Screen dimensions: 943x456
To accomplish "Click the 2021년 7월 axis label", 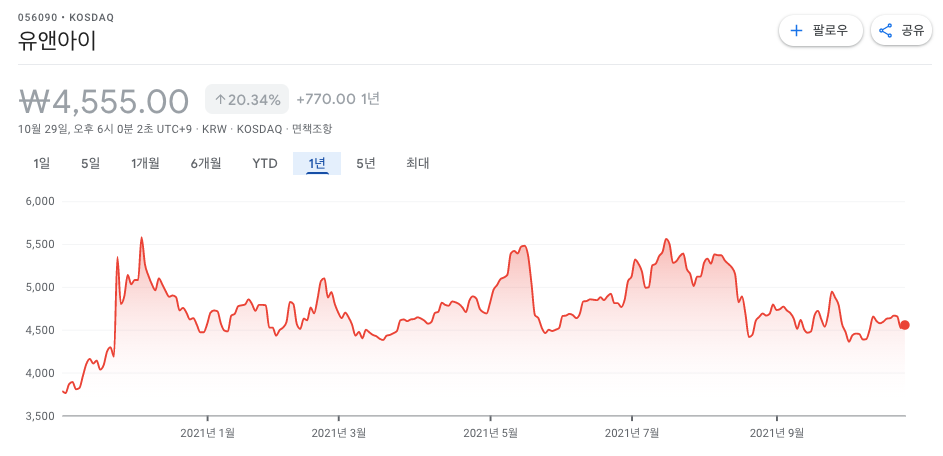I will tap(632, 433).
